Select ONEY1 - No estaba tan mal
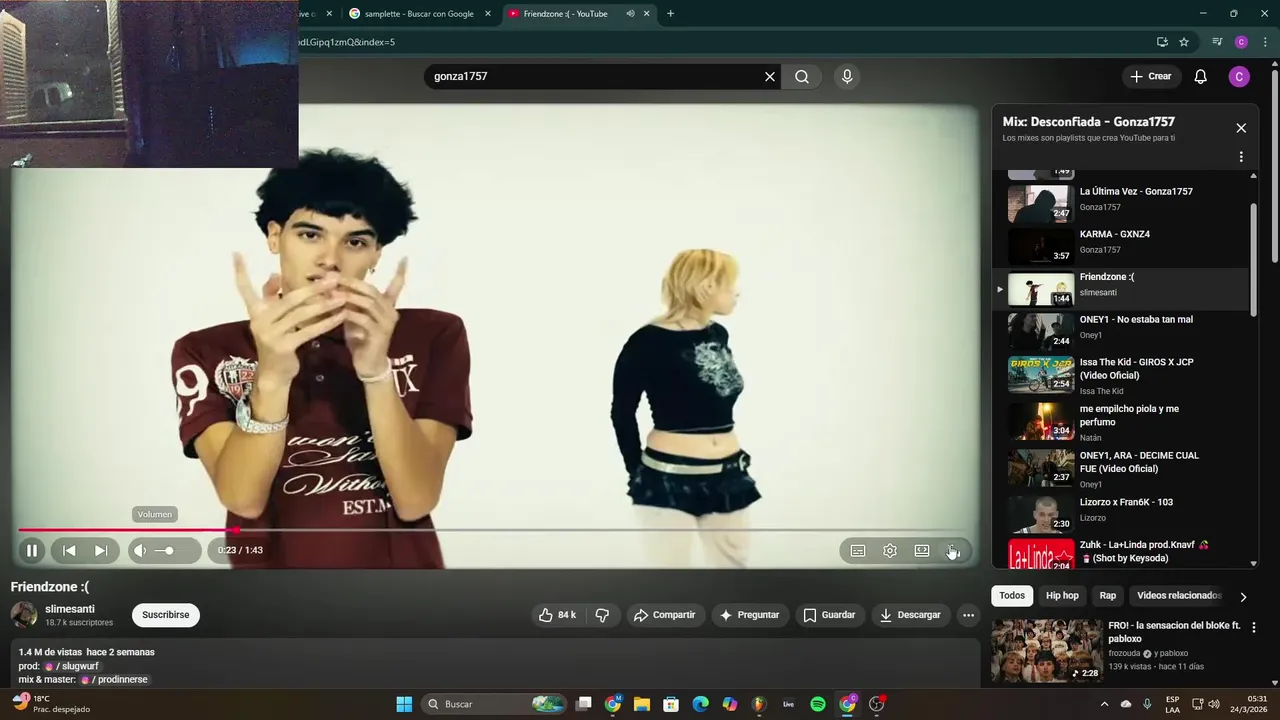Image resolution: width=1280 pixels, height=720 pixels. pyautogui.click(x=1120, y=332)
